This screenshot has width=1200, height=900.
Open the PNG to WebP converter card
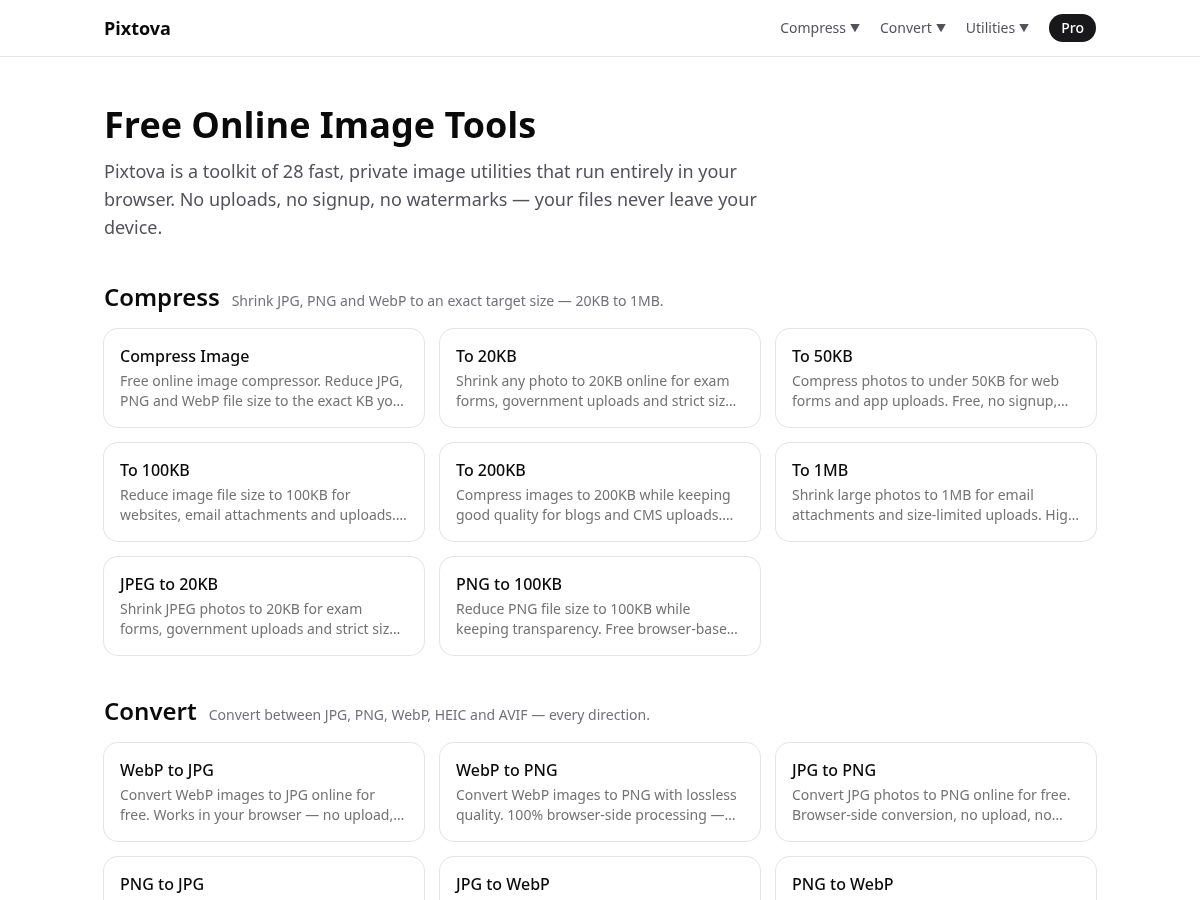[x=936, y=879]
